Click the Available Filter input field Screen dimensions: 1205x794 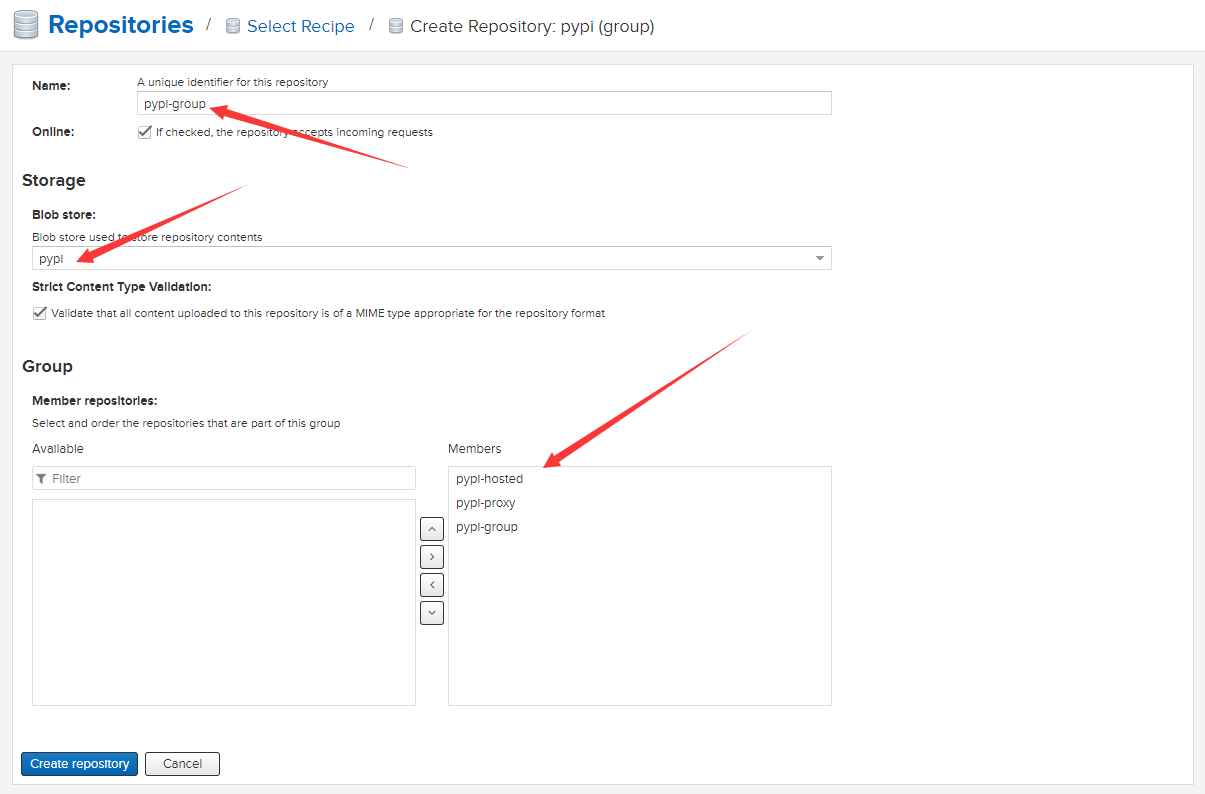pyautogui.click(x=224, y=478)
